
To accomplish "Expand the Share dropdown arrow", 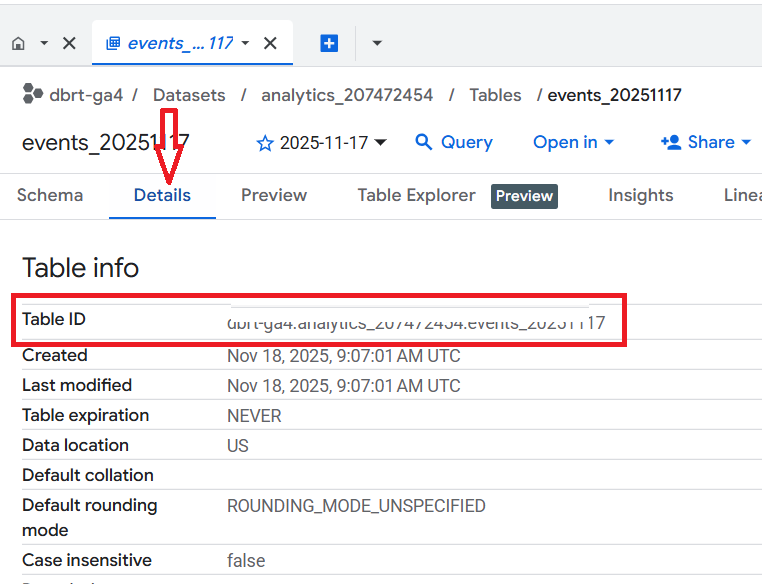I will point(746,142).
